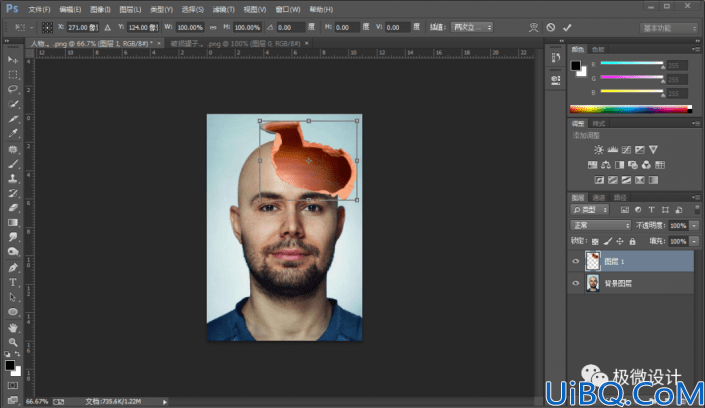Select the Pen tool

coord(13,268)
